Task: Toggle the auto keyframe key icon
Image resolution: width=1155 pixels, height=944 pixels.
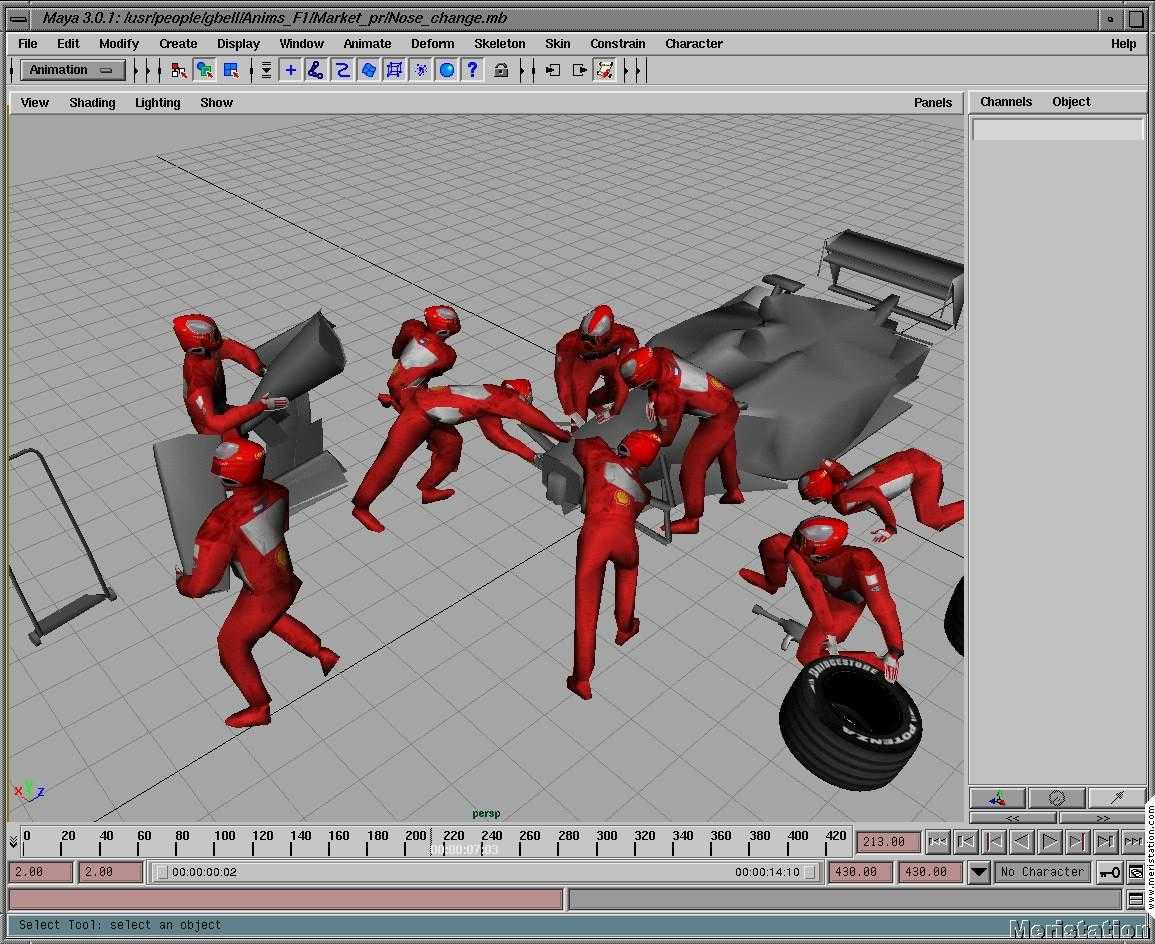Action: [x=1110, y=873]
